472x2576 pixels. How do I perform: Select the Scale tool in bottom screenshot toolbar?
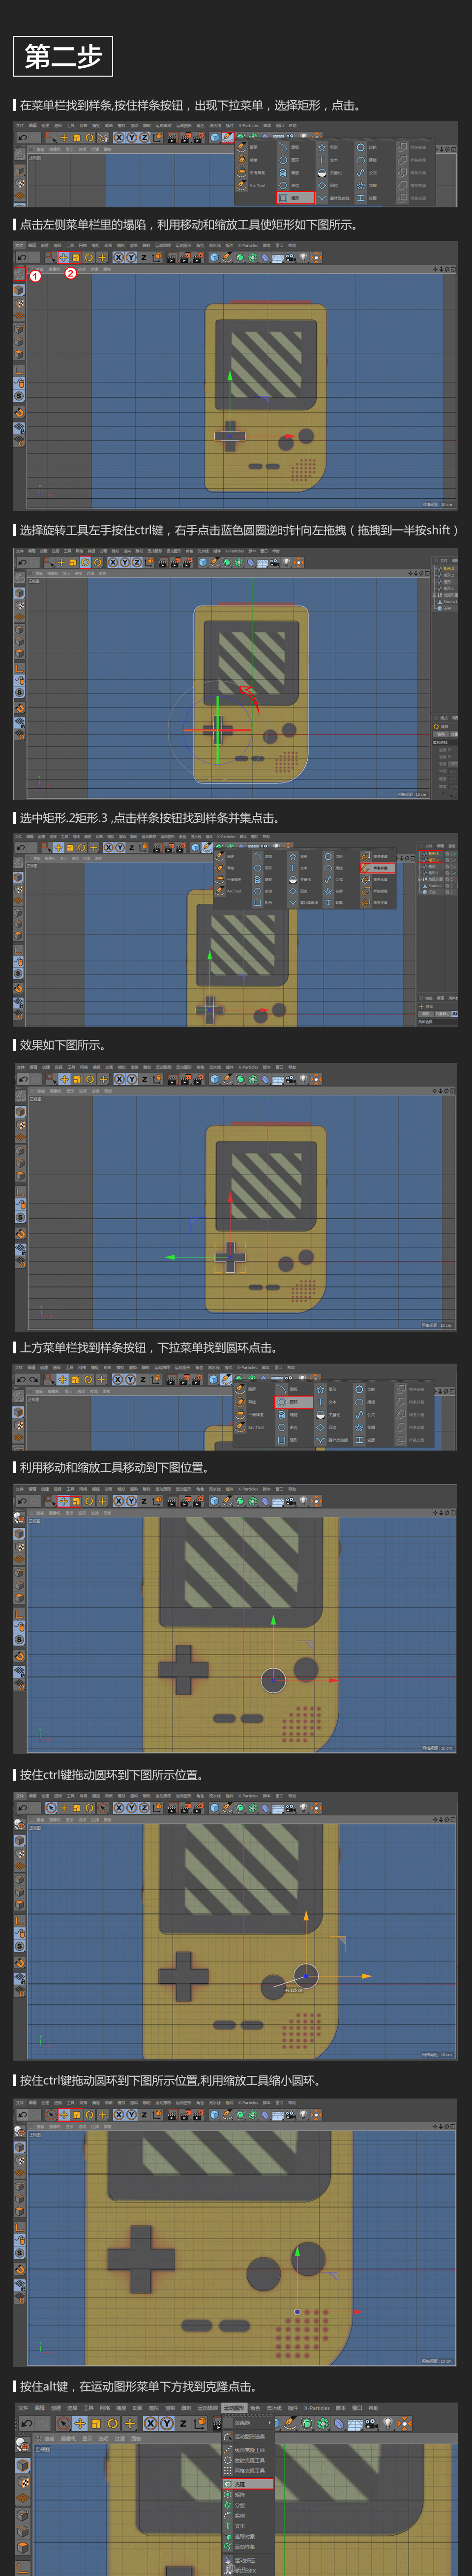(95, 2423)
